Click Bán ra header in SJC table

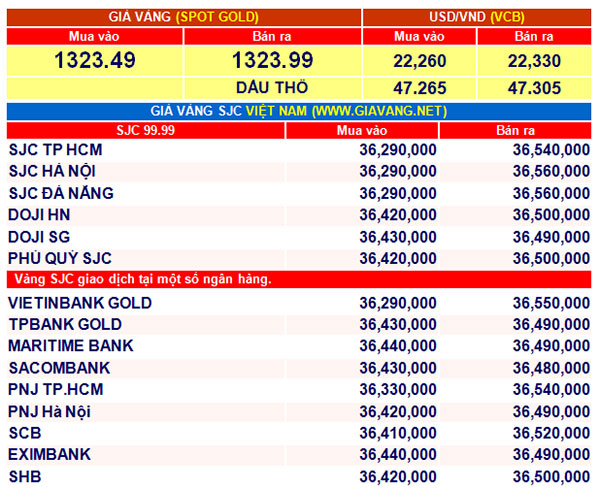pyautogui.click(x=515, y=130)
